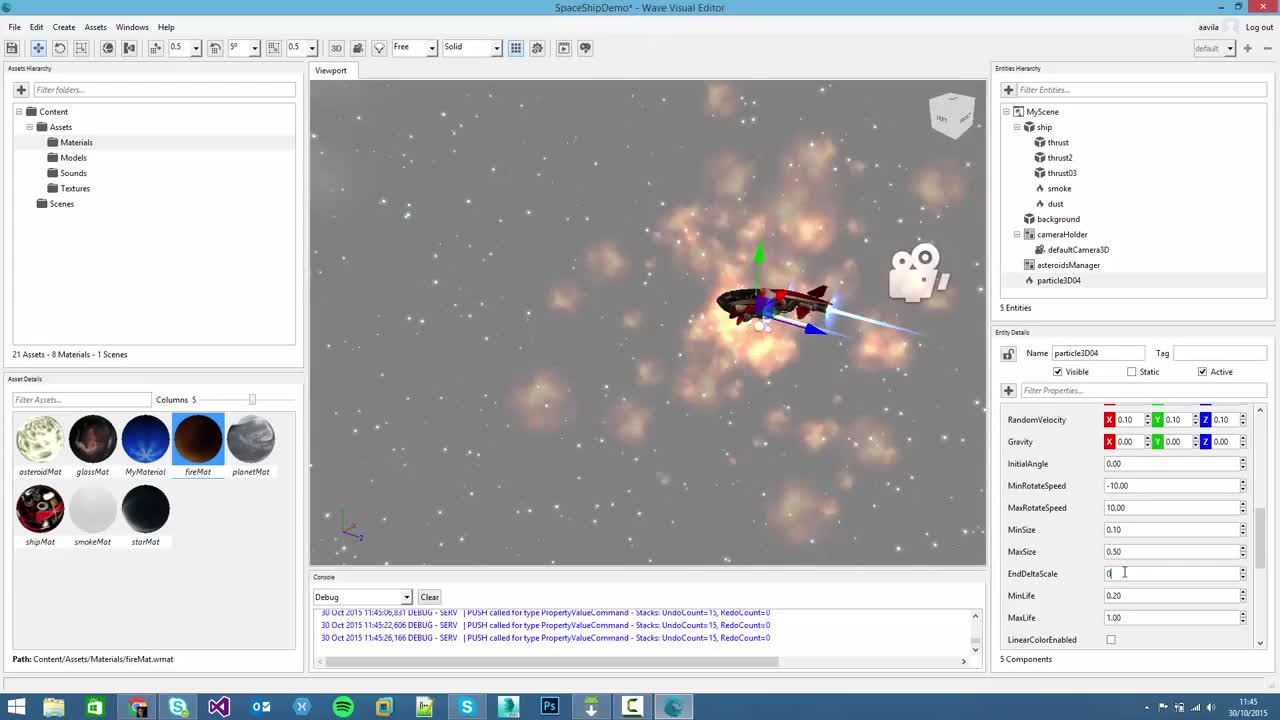Select the Scale tool in the toolbar
1280x720 pixels.
point(81,47)
